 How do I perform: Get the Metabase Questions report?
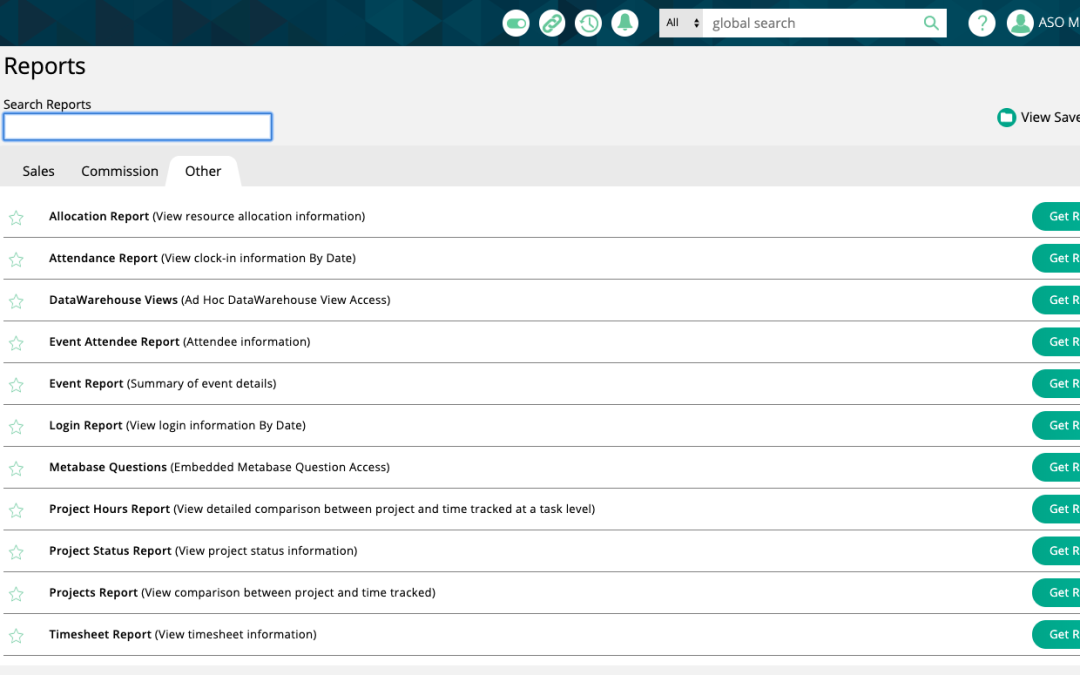tap(1056, 467)
